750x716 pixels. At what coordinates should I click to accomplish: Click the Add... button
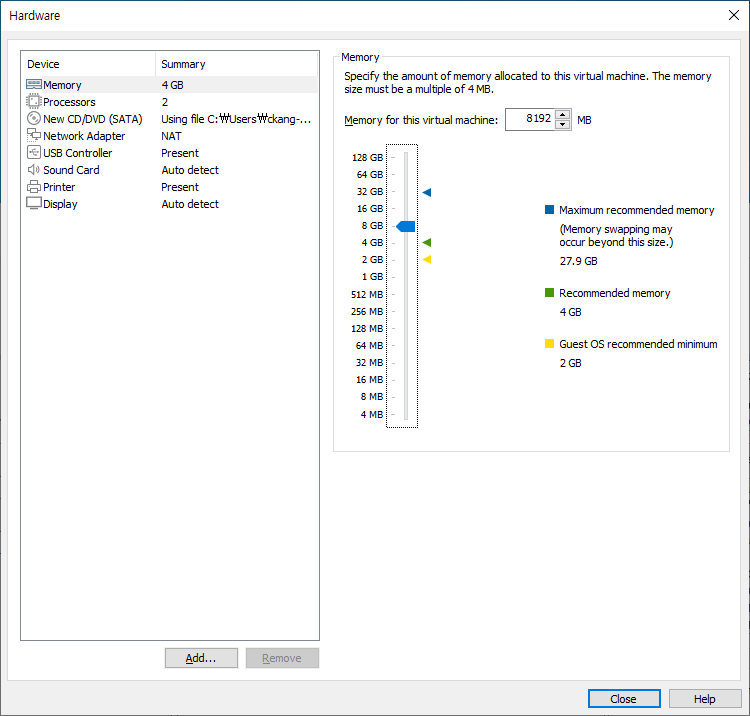(201, 658)
